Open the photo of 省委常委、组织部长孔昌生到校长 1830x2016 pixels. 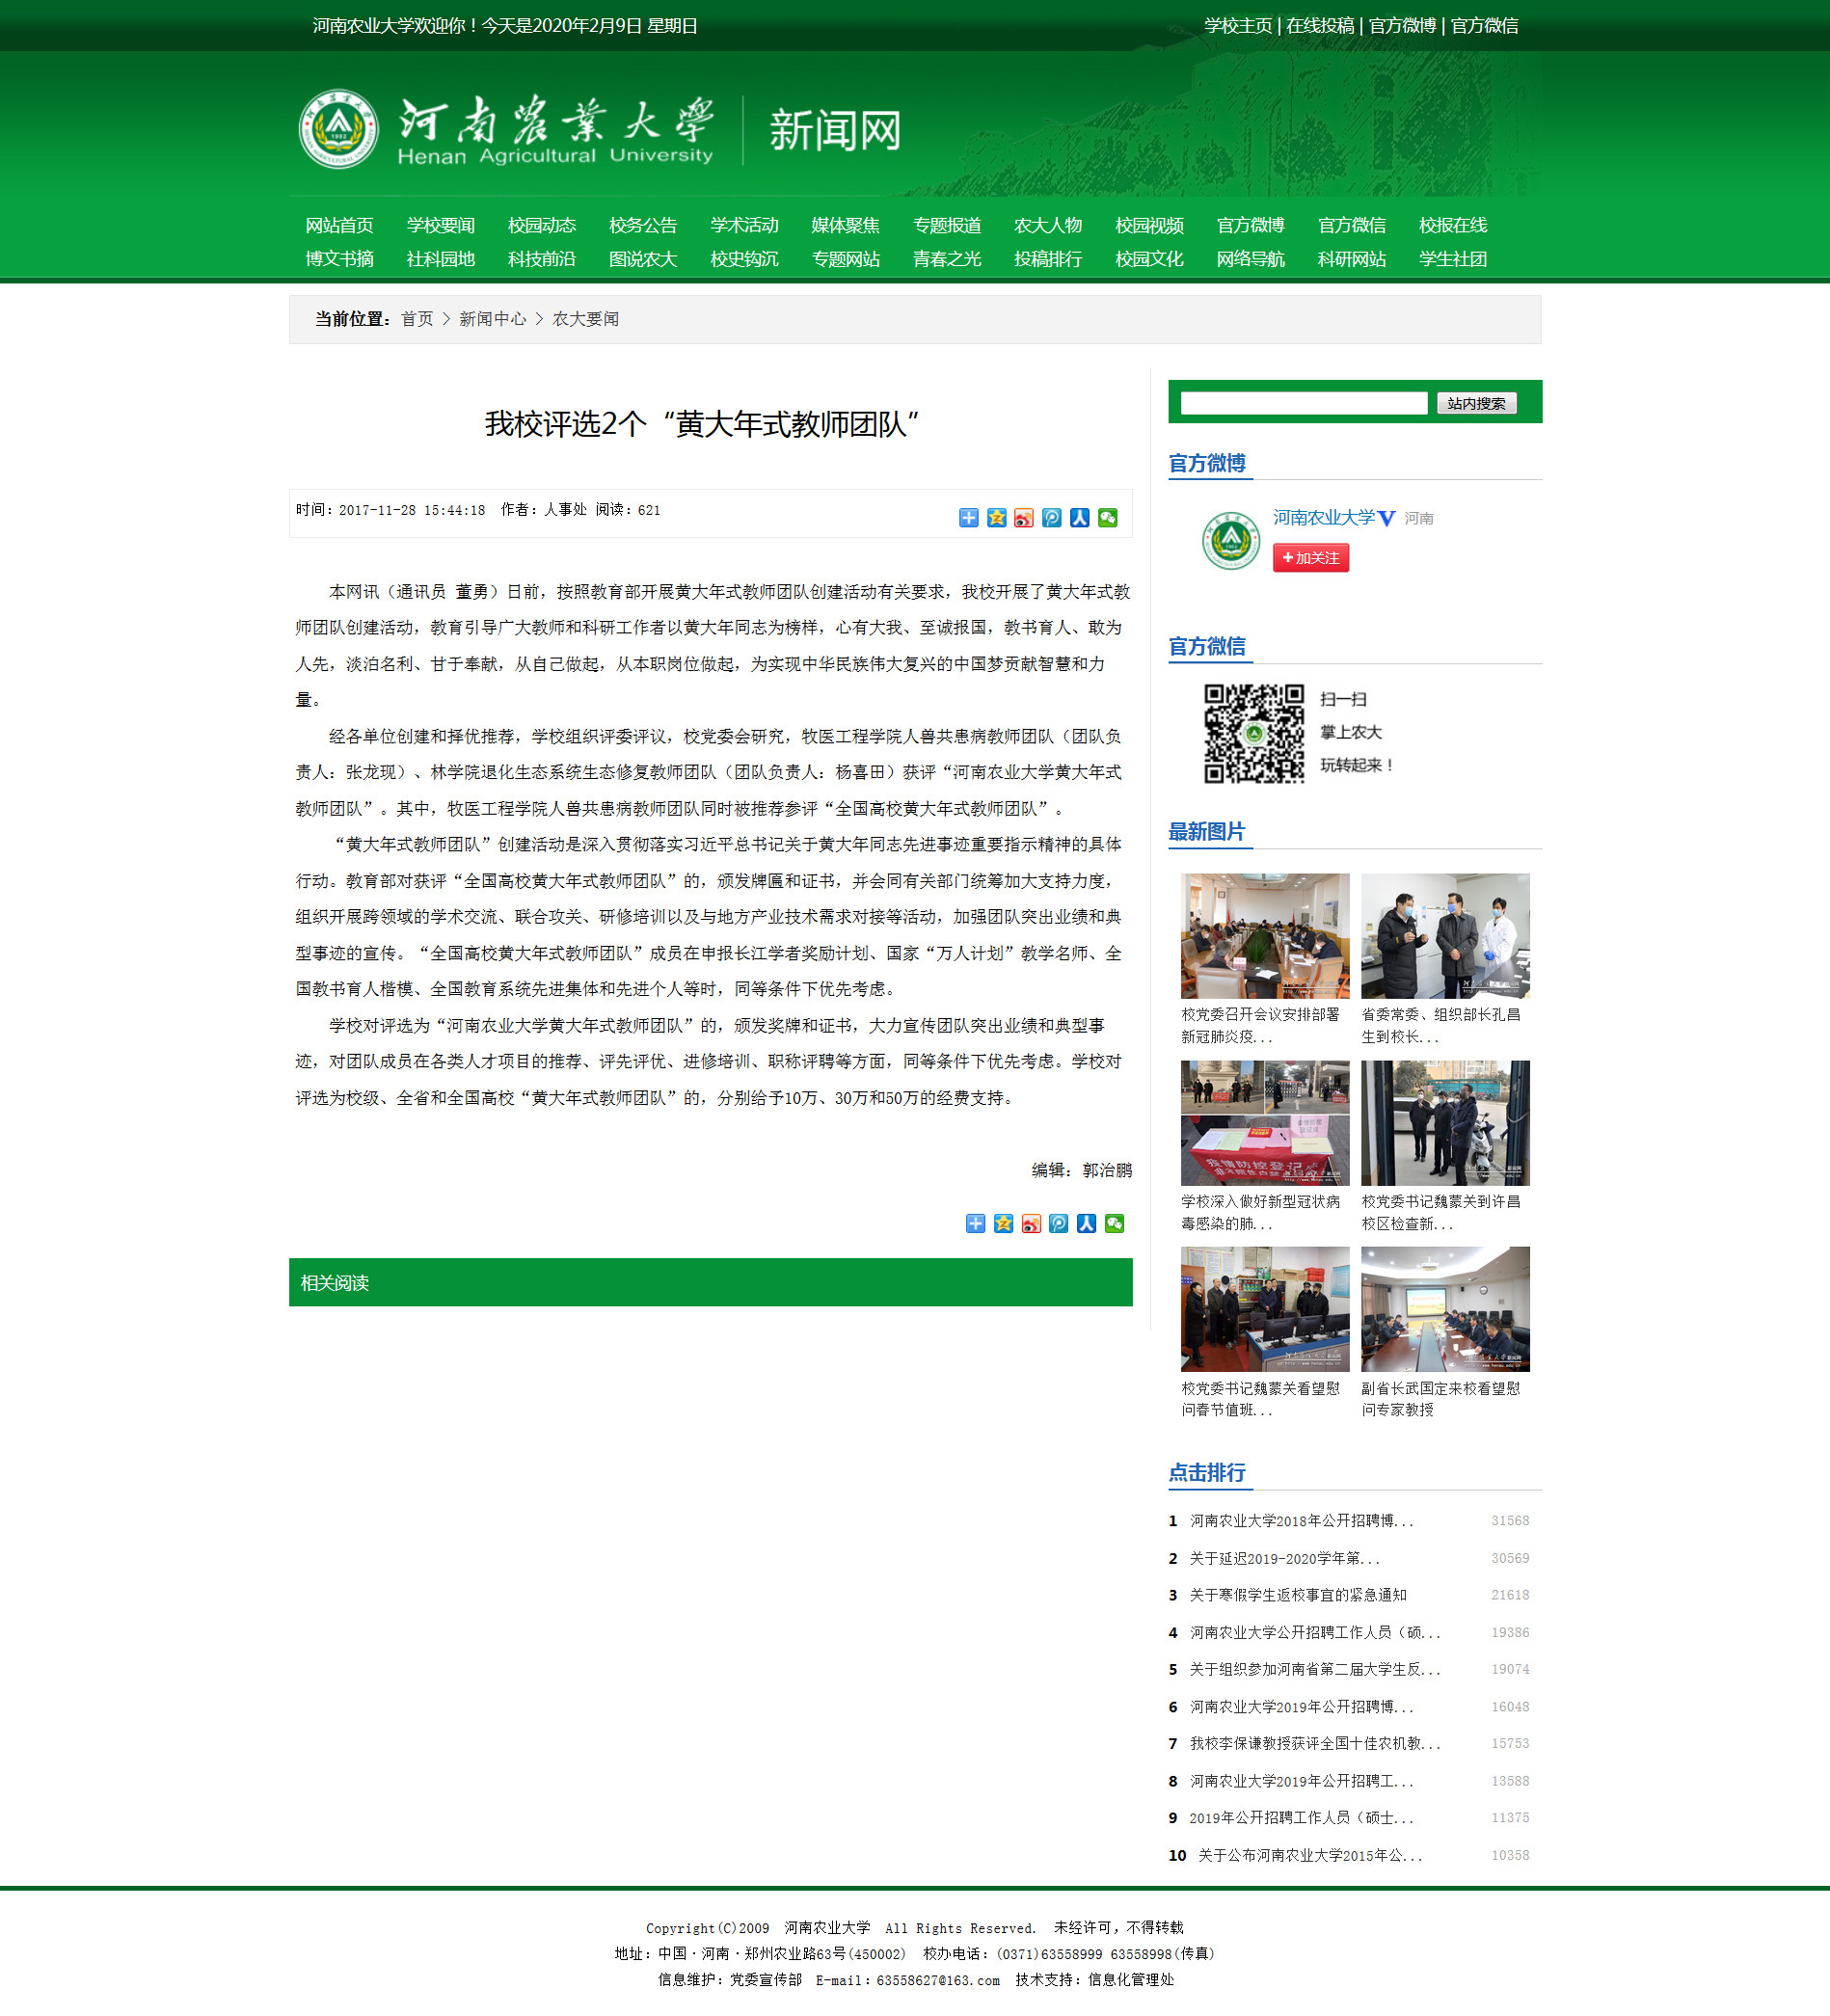click(1445, 936)
